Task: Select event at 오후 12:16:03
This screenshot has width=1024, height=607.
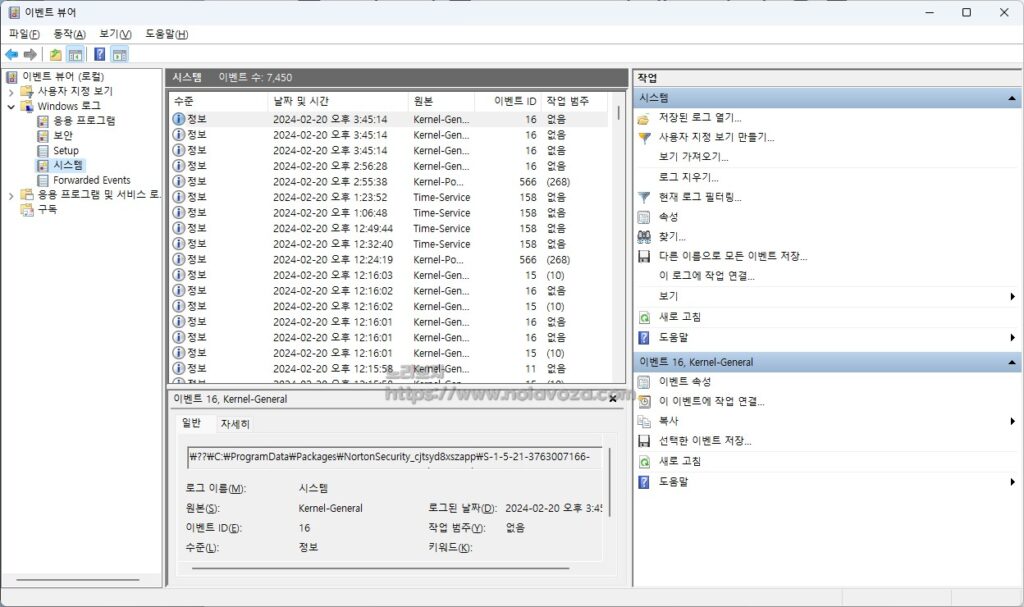Action: pos(390,275)
